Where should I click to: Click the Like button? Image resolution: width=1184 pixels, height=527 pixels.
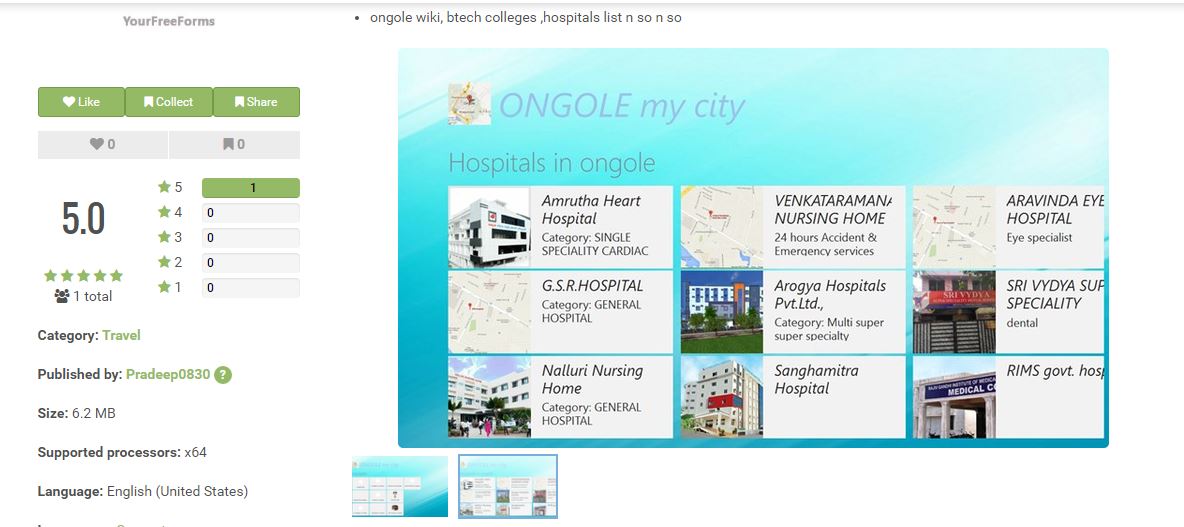pos(81,102)
